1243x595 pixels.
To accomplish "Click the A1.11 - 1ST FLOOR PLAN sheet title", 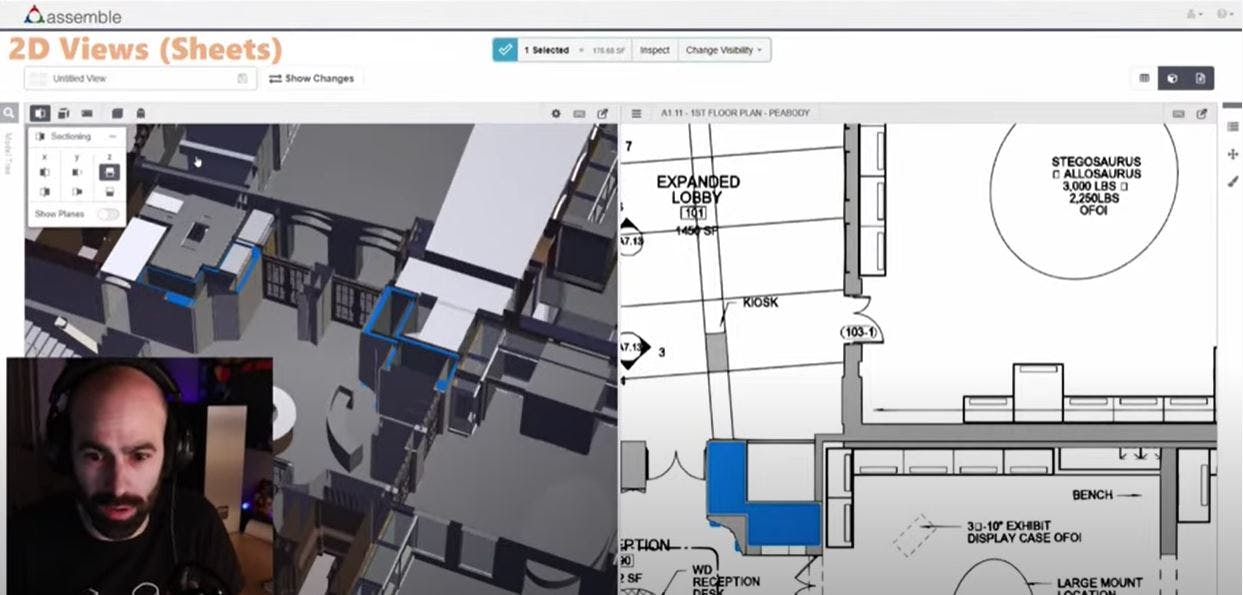I will coord(735,114).
